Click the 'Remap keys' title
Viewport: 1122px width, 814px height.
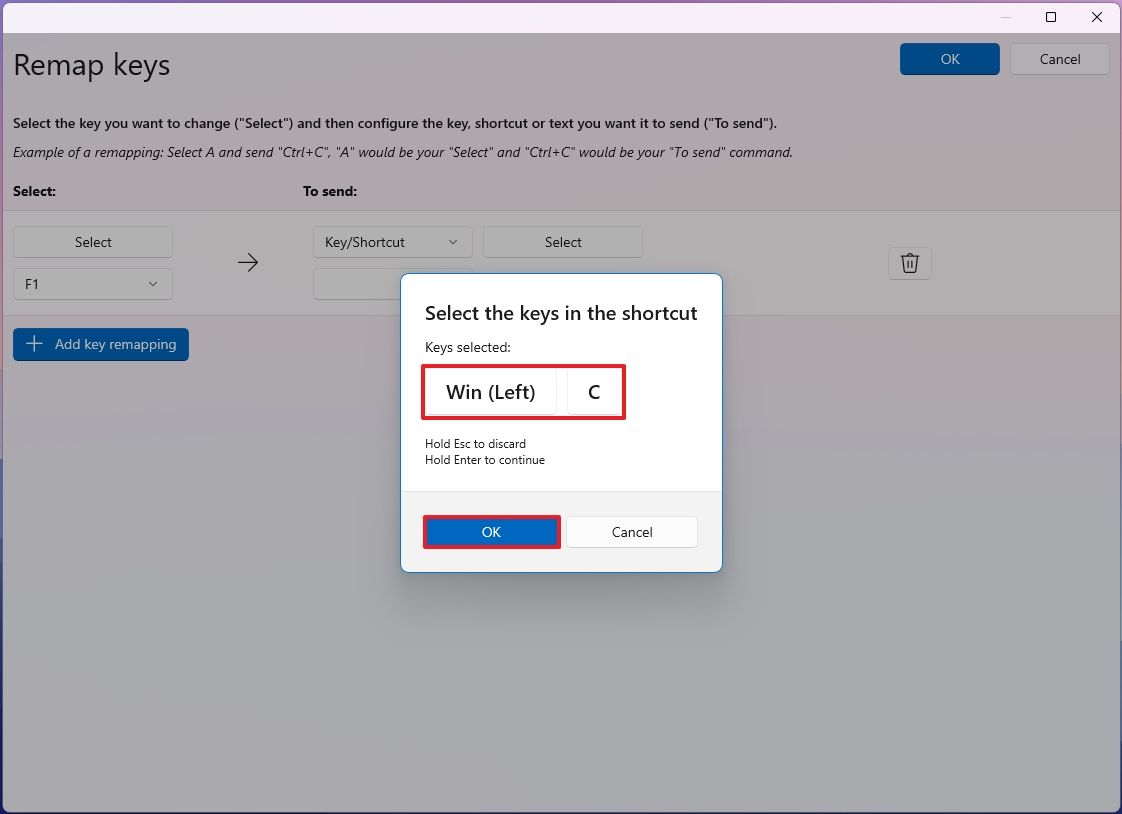[x=92, y=65]
